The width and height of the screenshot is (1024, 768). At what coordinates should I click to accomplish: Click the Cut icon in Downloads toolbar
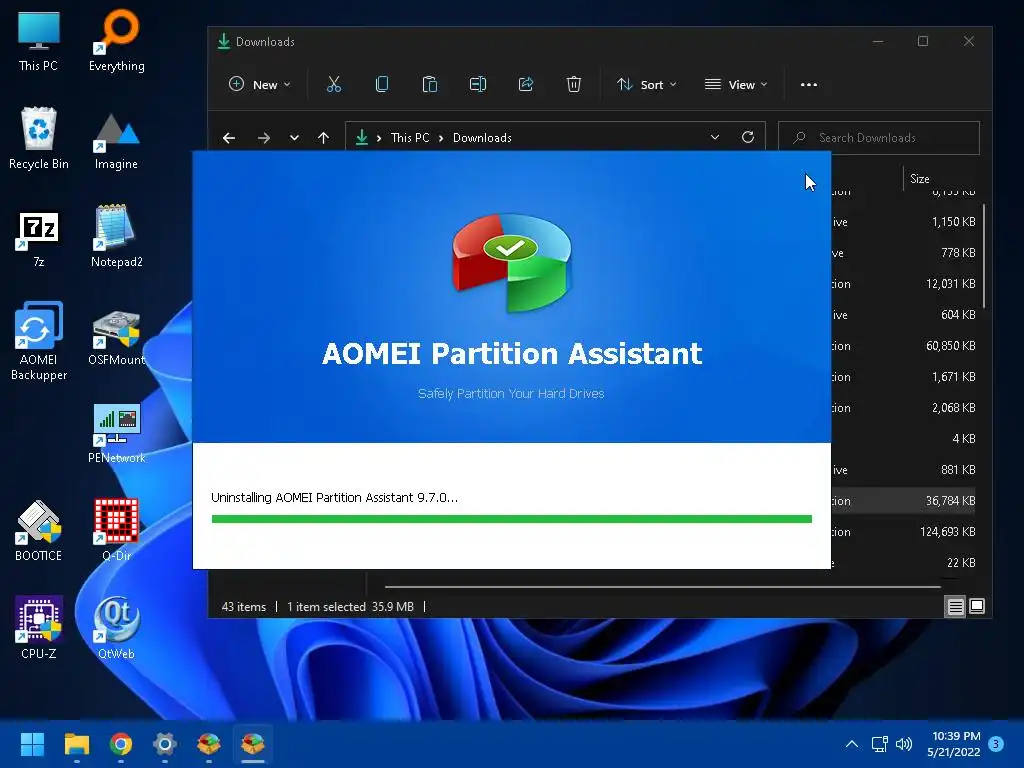pos(334,84)
